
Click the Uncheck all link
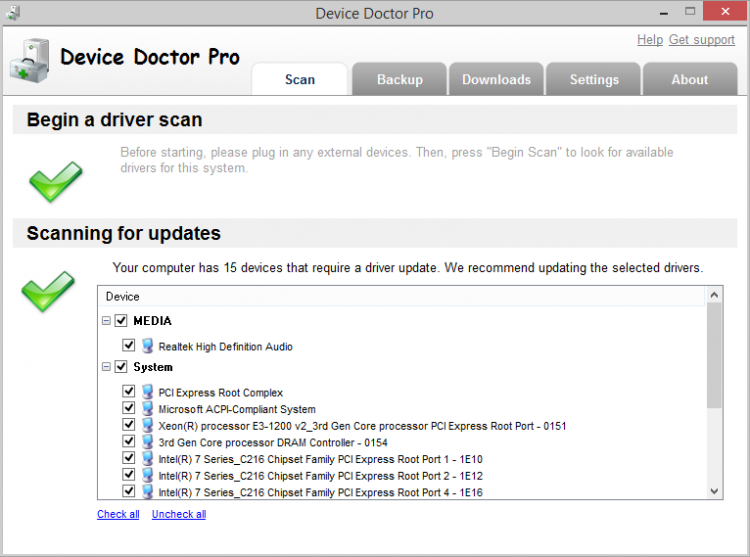pyautogui.click(x=179, y=514)
